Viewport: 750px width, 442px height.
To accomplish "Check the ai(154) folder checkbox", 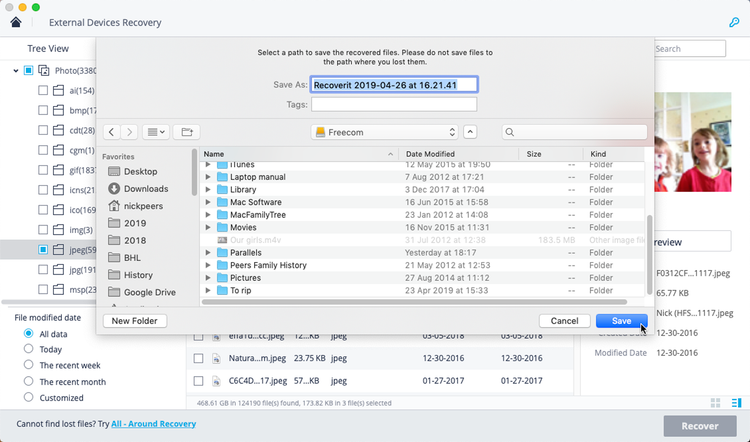I will [x=43, y=90].
